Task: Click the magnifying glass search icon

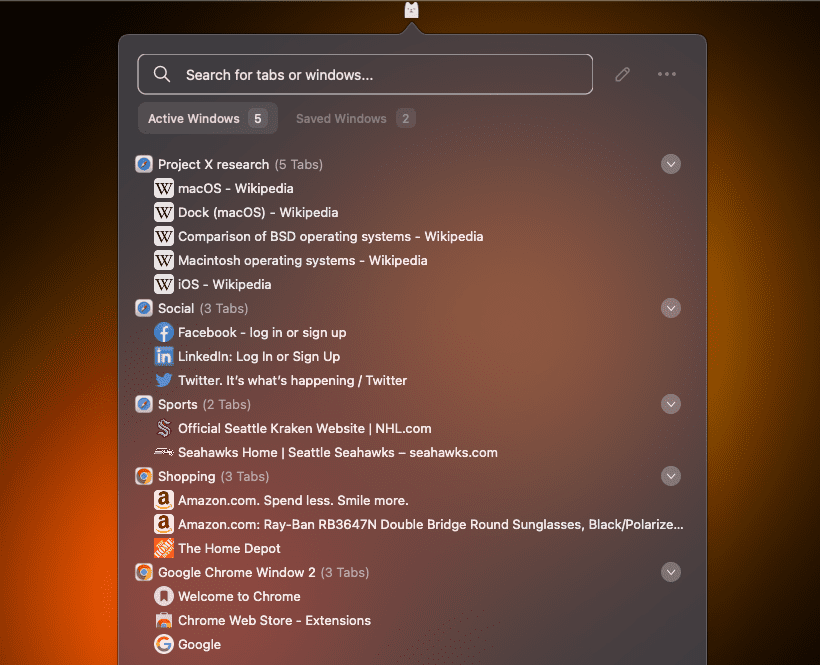Action: 162,74
